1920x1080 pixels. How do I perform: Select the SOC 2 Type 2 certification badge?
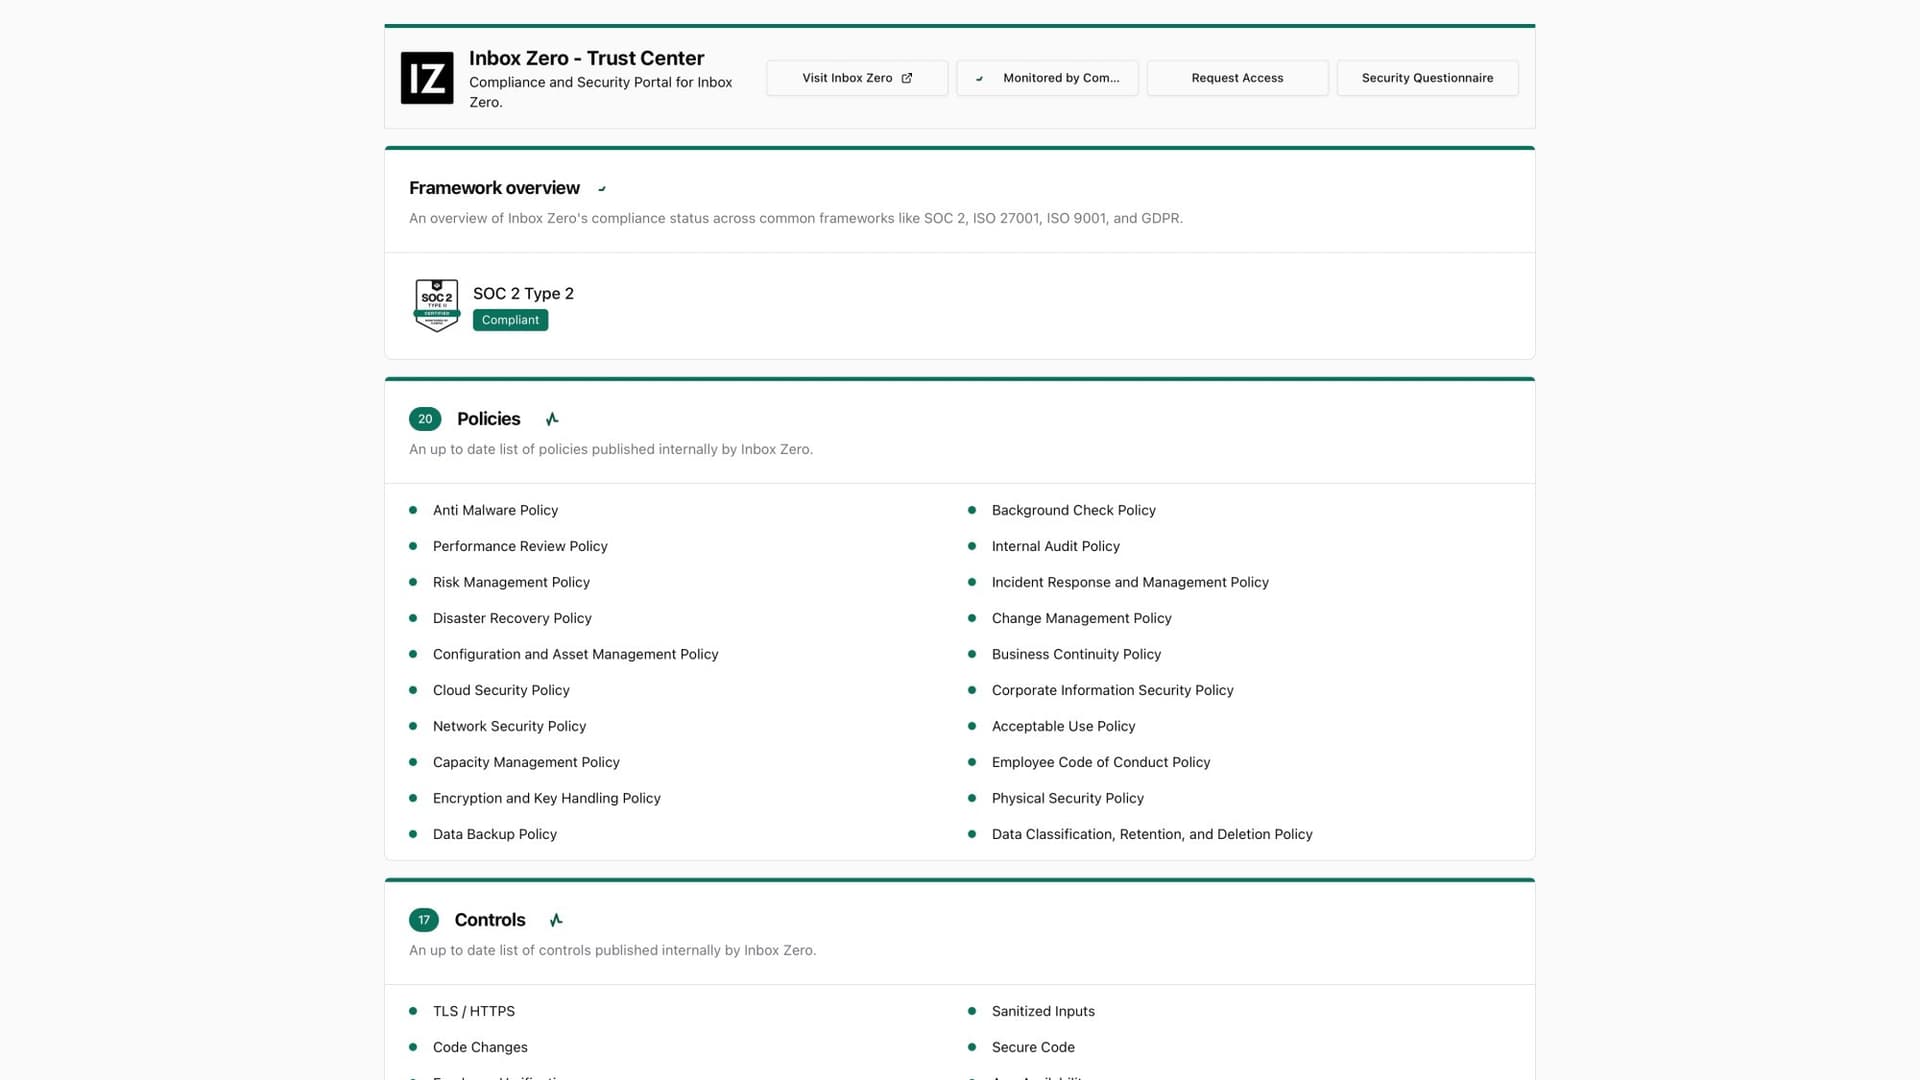(x=436, y=305)
